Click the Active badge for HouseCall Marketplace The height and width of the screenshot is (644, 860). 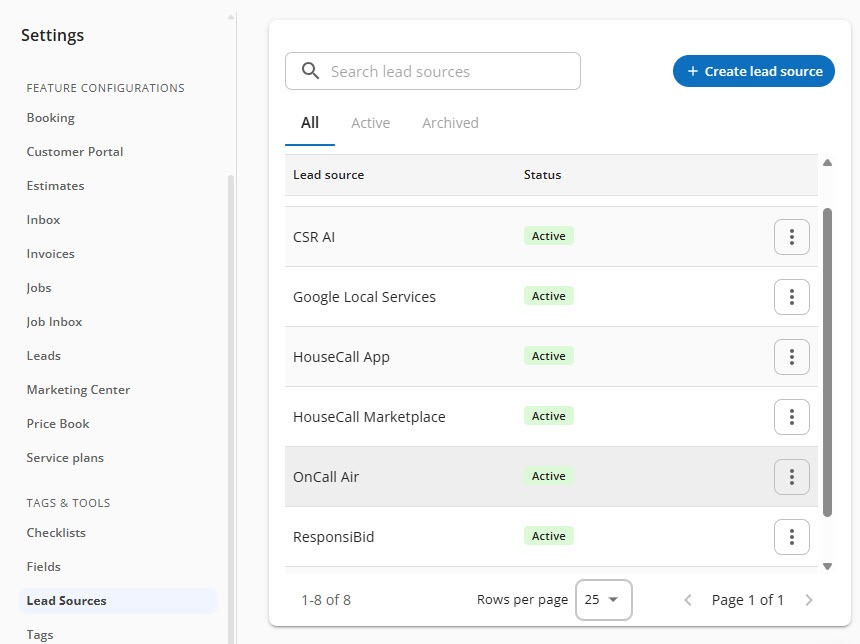click(x=548, y=416)
